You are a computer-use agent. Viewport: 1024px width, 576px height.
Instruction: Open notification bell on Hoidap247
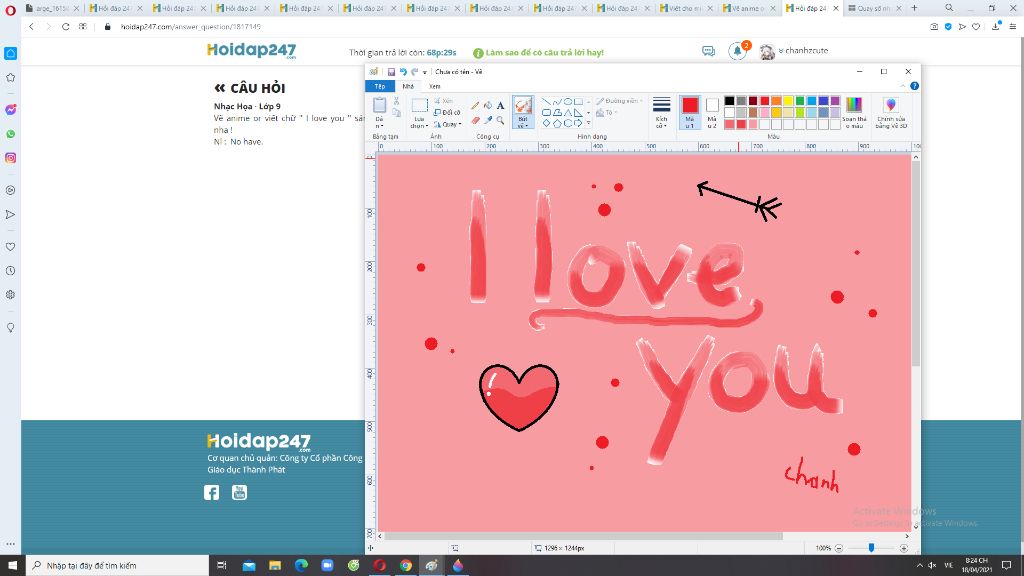click(x=738, y=50)
